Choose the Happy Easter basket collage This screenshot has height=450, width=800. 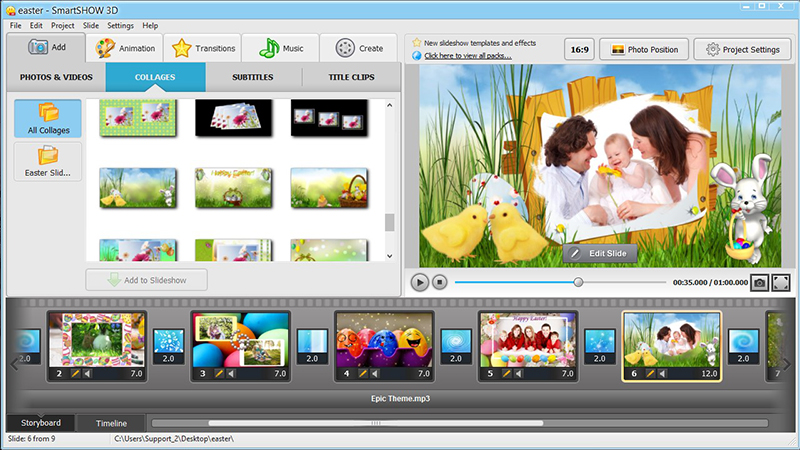coord(233,188)
